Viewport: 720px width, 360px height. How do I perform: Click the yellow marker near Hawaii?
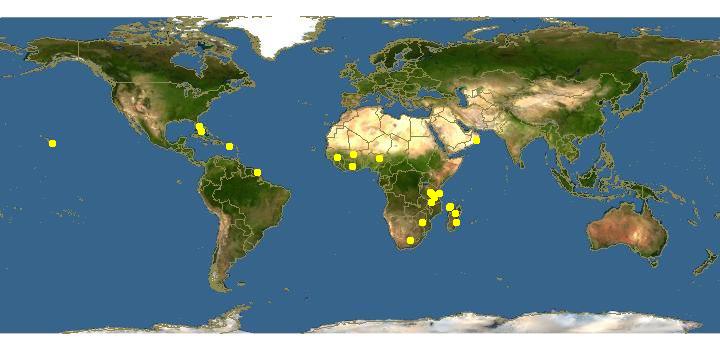point(52,143)
